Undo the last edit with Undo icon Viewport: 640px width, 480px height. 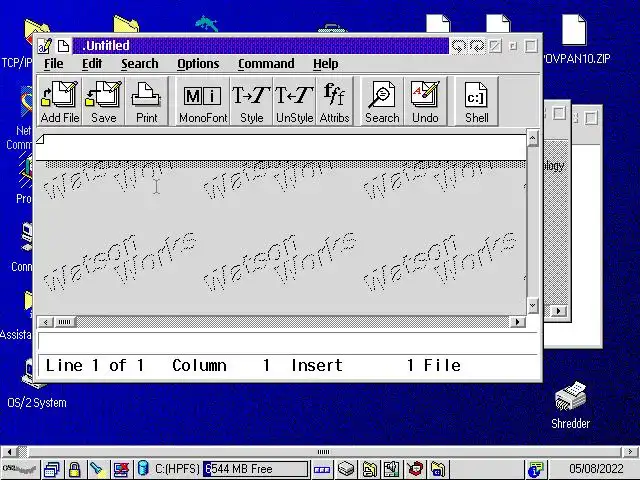425,101
